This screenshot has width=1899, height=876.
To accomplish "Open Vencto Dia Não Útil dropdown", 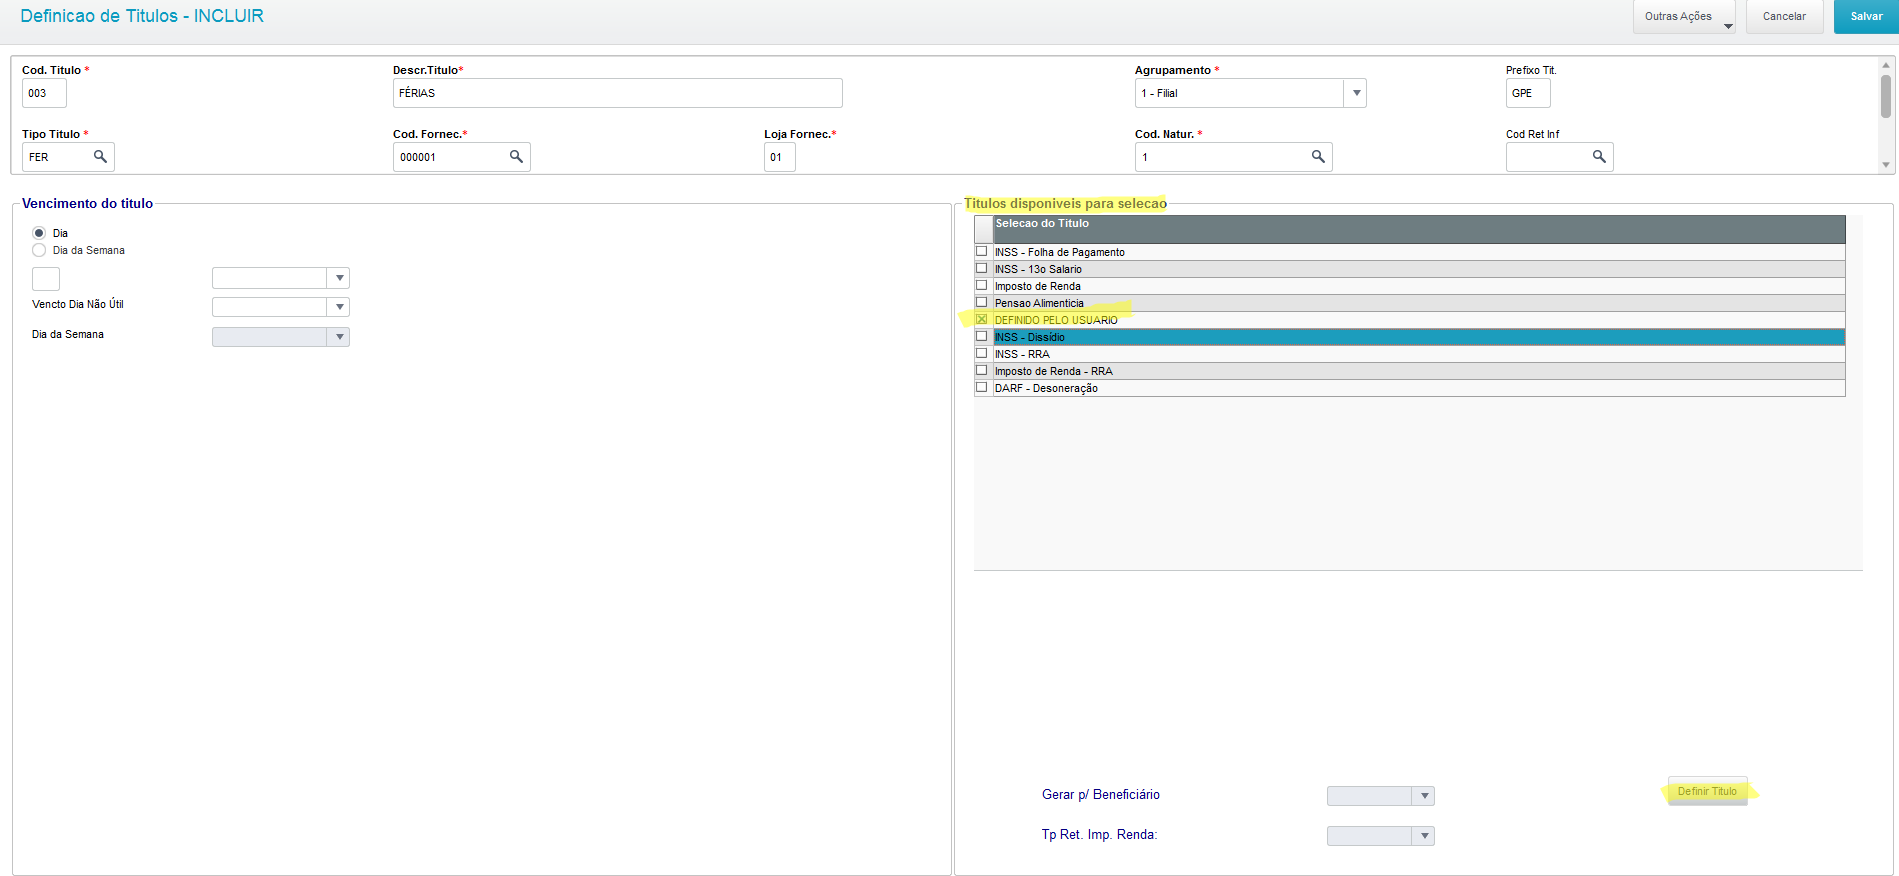I will (x=340, y=307).
